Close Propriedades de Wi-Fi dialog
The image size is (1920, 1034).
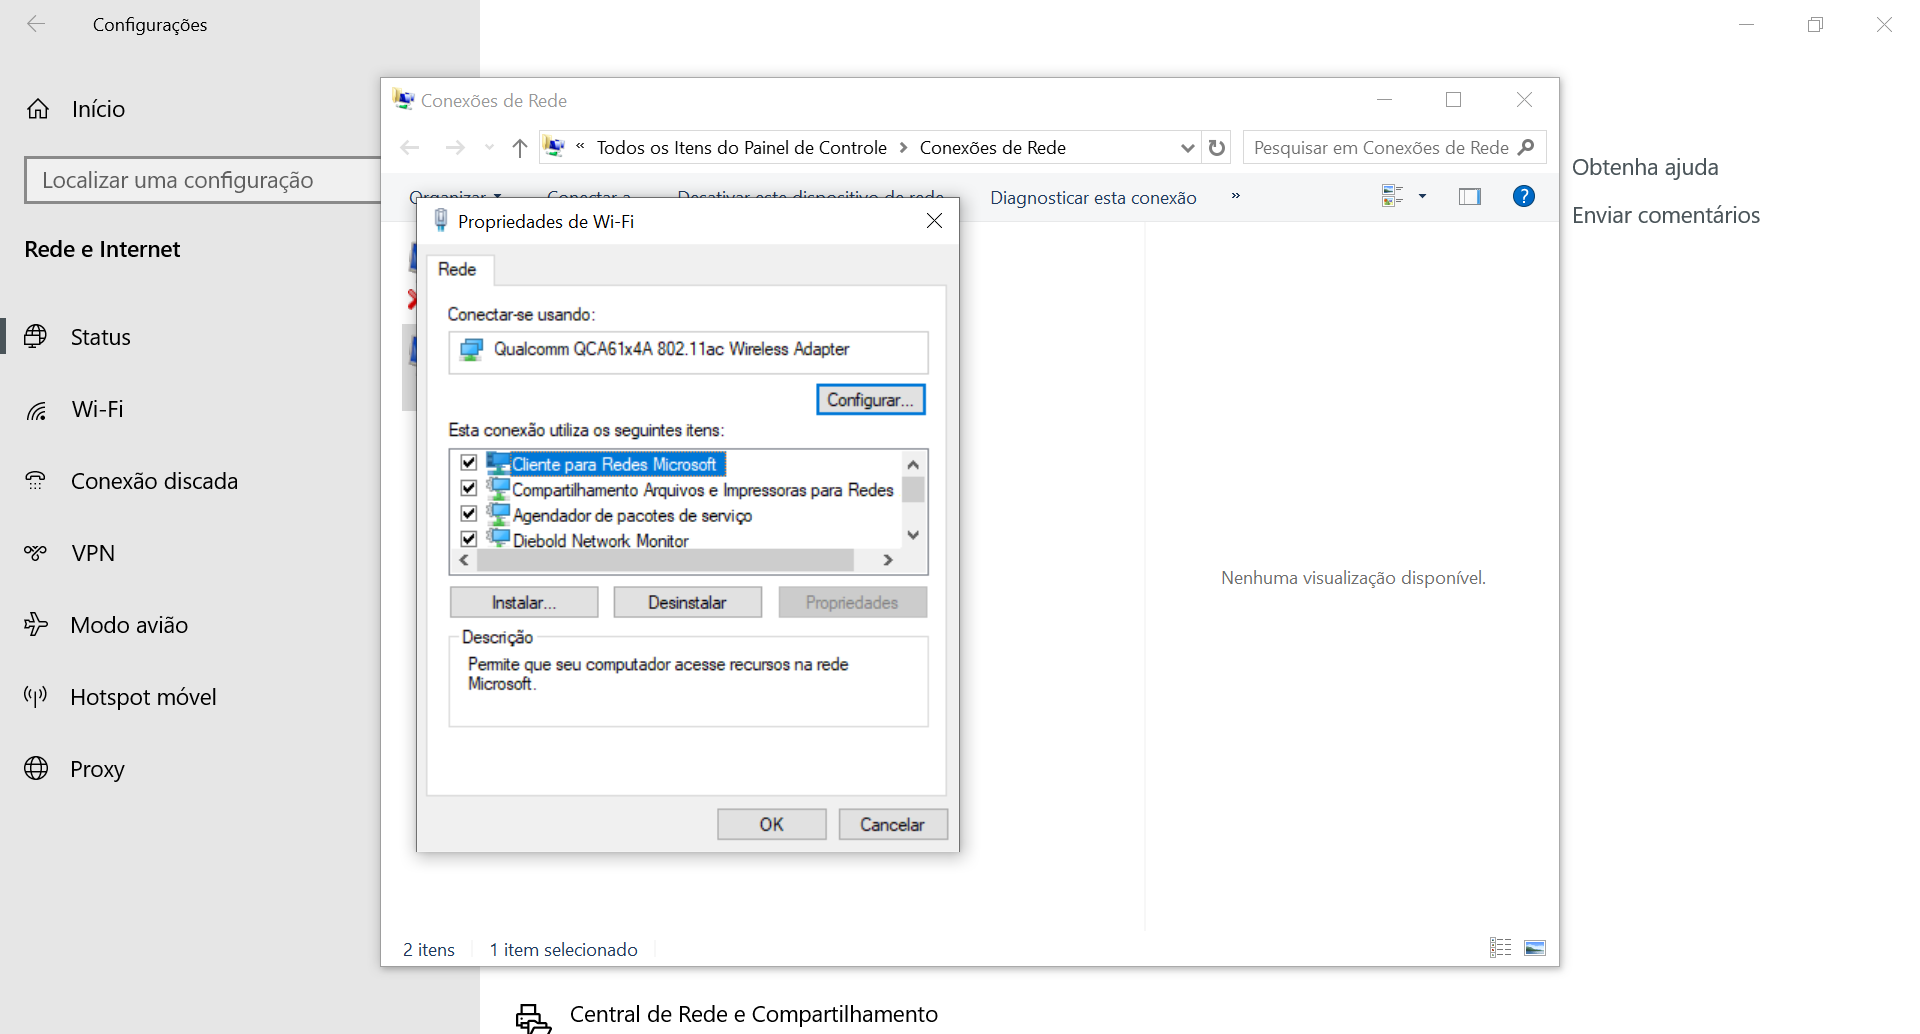(935, 221)
